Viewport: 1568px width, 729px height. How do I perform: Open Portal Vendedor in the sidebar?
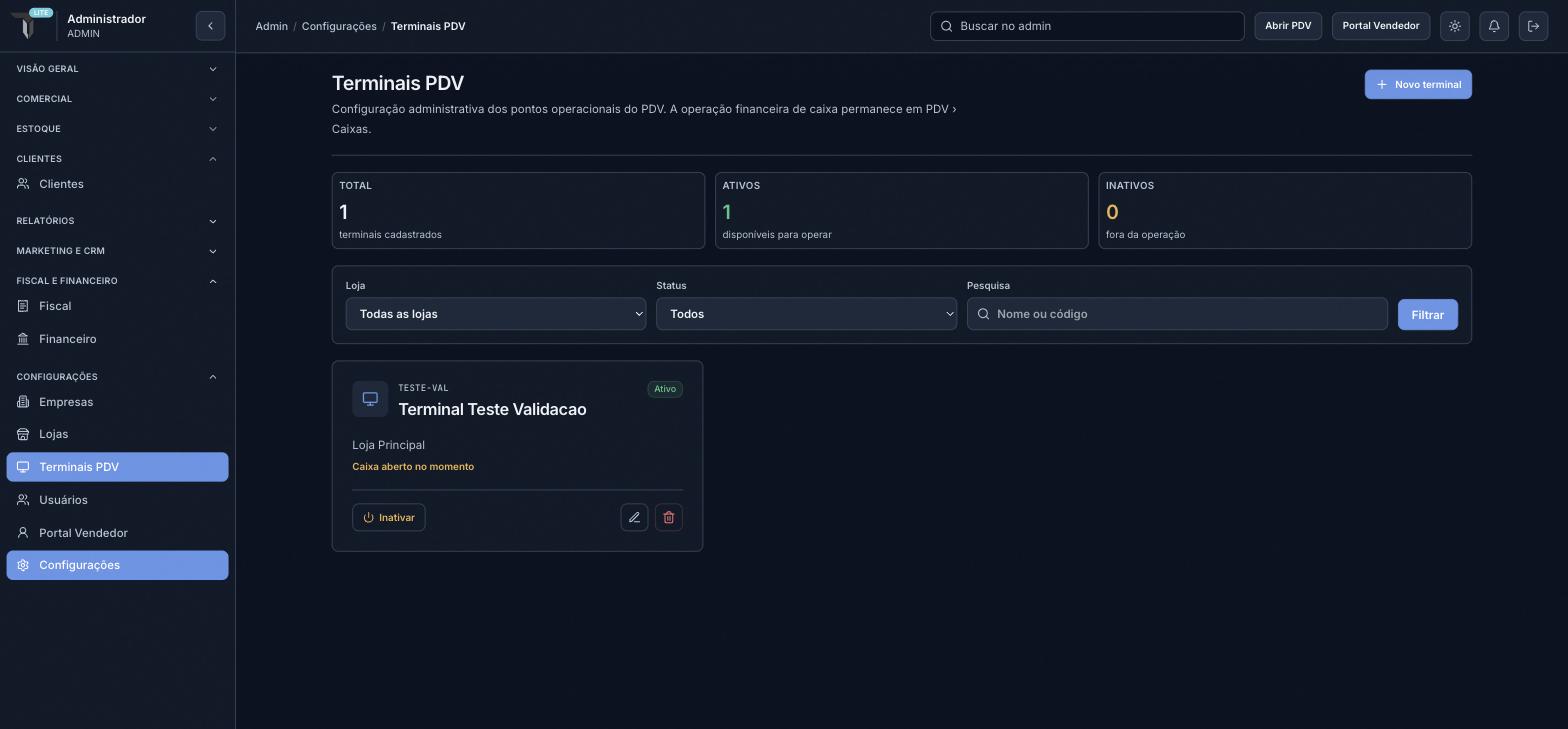117,533
